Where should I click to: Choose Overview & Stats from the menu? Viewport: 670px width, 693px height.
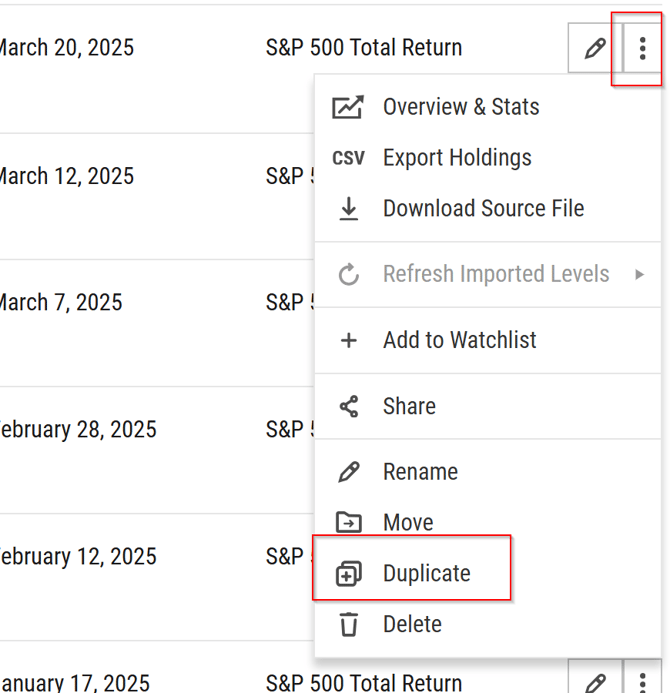click(488, 107)
